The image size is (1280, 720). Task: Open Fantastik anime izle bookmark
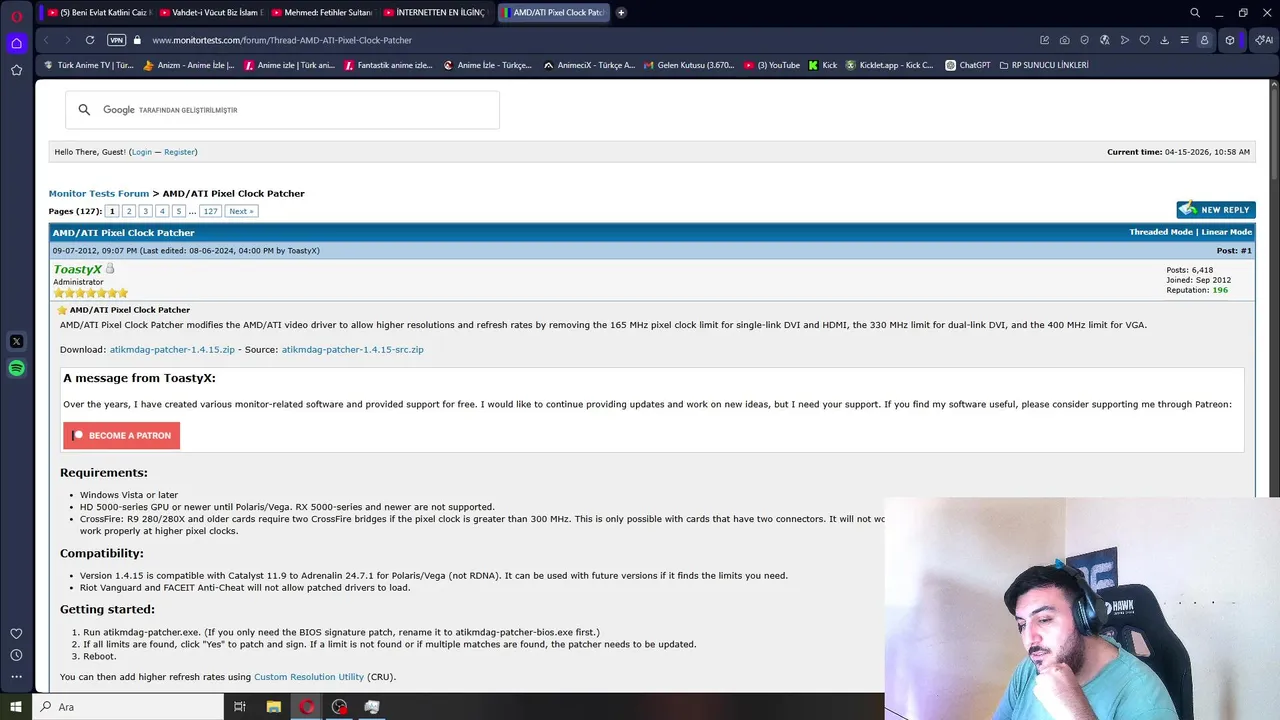(388, 65)
